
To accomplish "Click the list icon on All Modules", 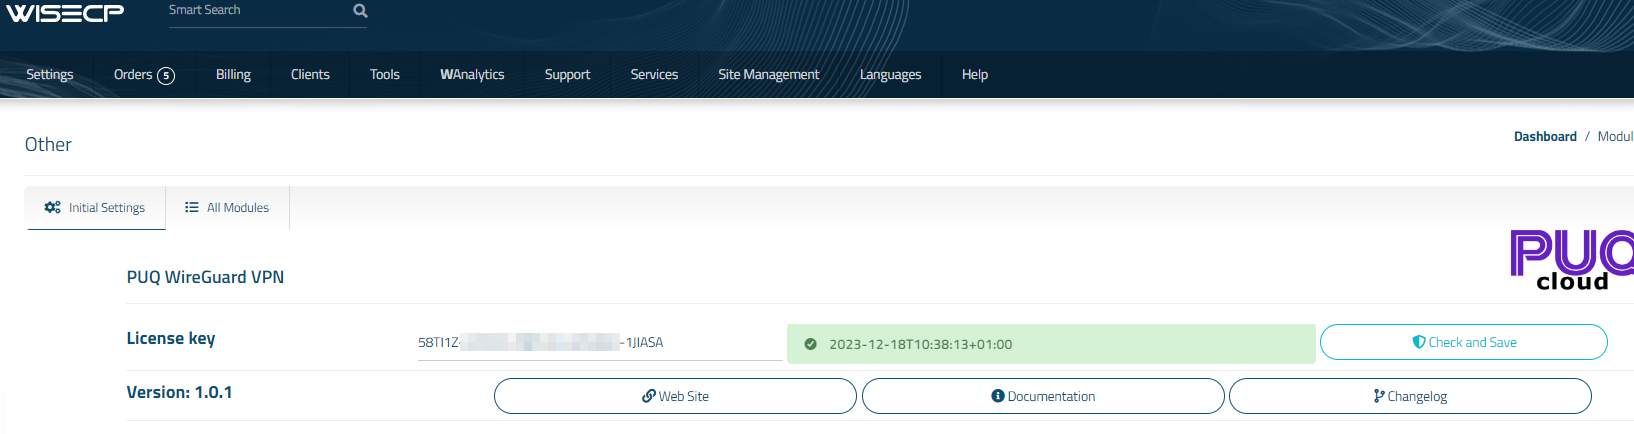I will (x=192, y=207).
